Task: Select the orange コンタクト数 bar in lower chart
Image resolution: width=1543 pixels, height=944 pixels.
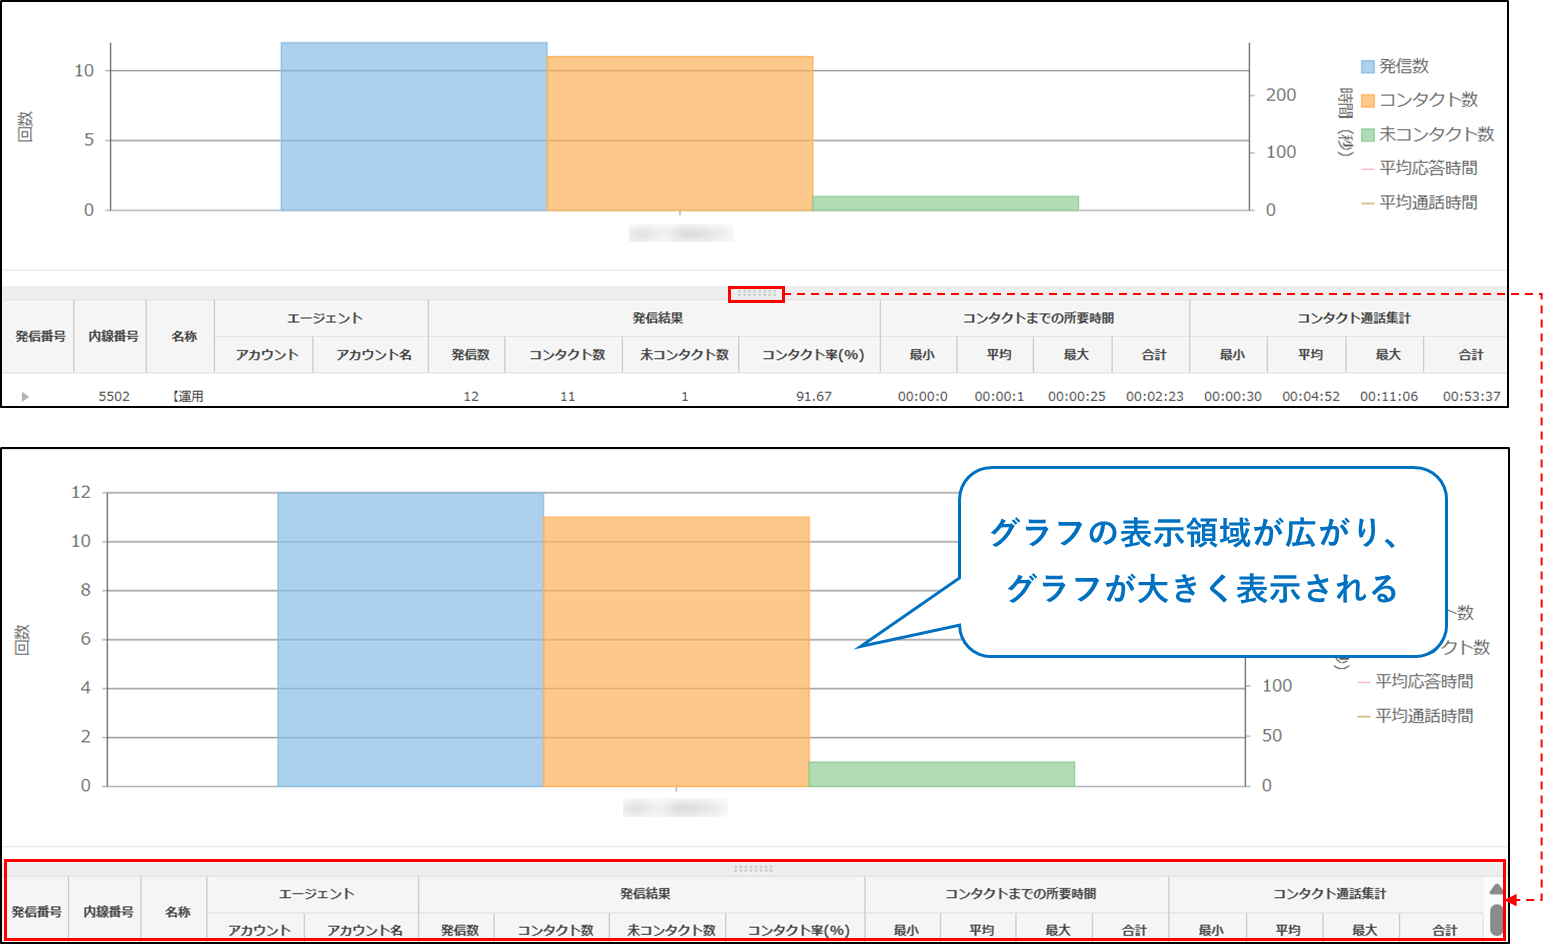Action: tap(676, 651)
